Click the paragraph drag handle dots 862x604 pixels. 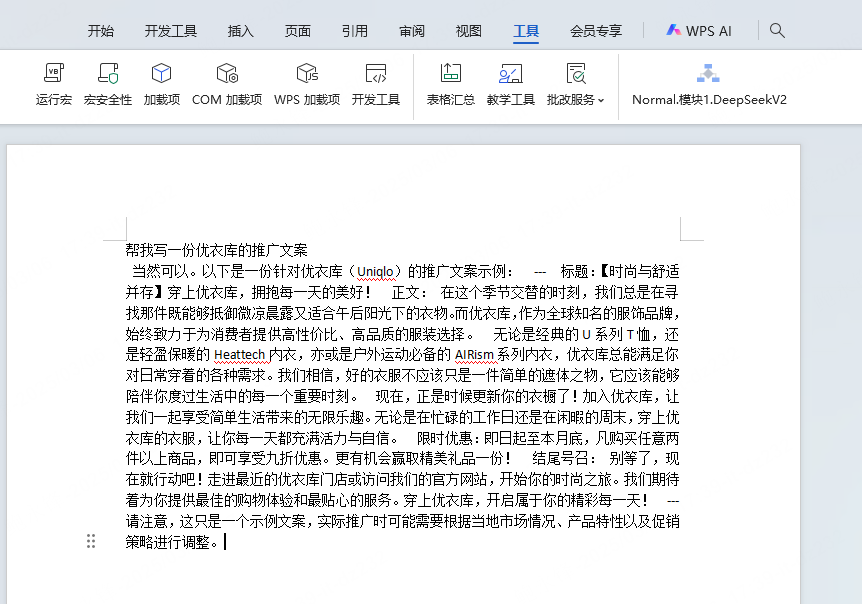[91, 541]
